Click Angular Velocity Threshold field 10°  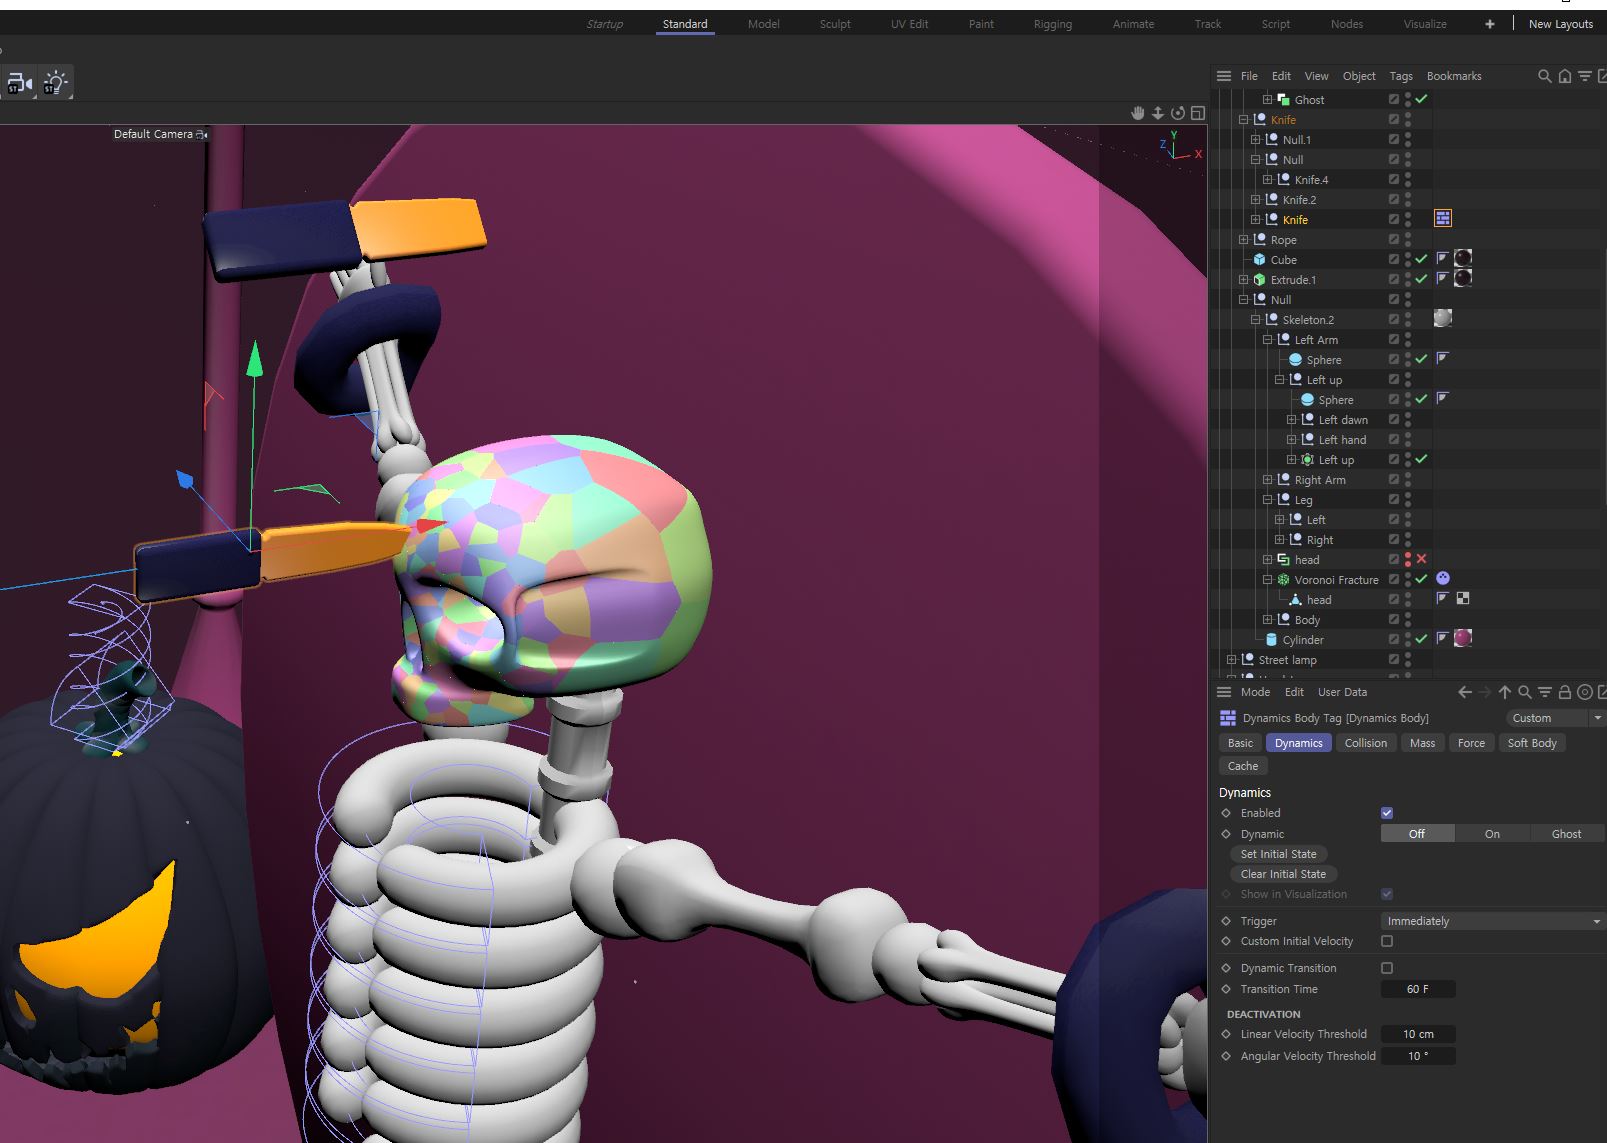(1417, 1056)
